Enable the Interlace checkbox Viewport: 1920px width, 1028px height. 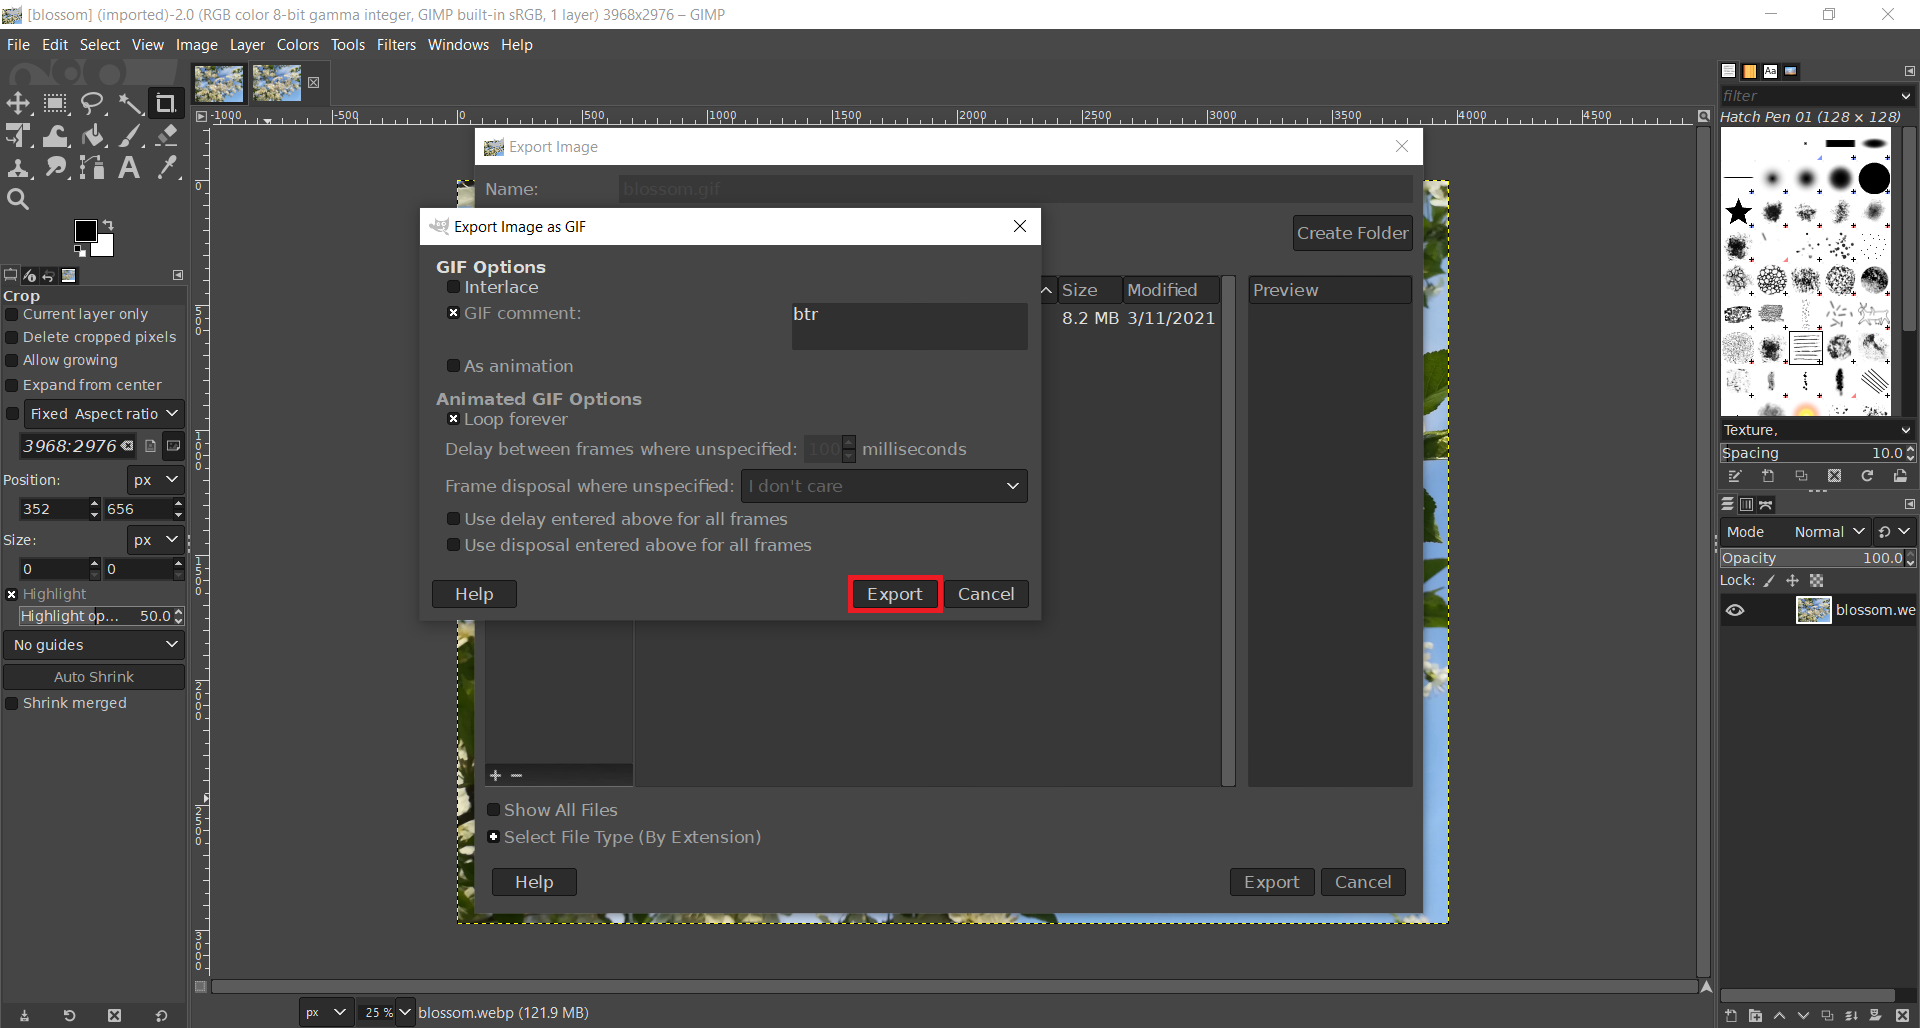click(x=453, y=287)
